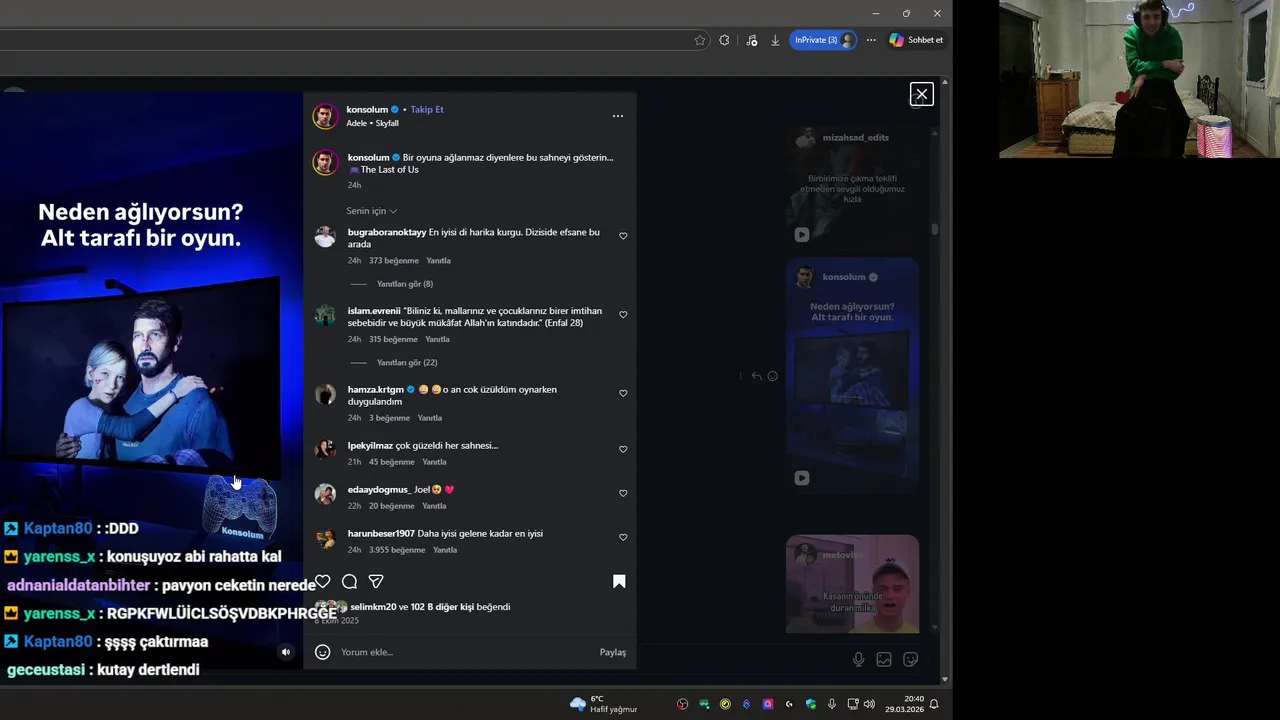1280x720 pixels.
Task: Click image attach icon in chat
Action: [884, 659]
